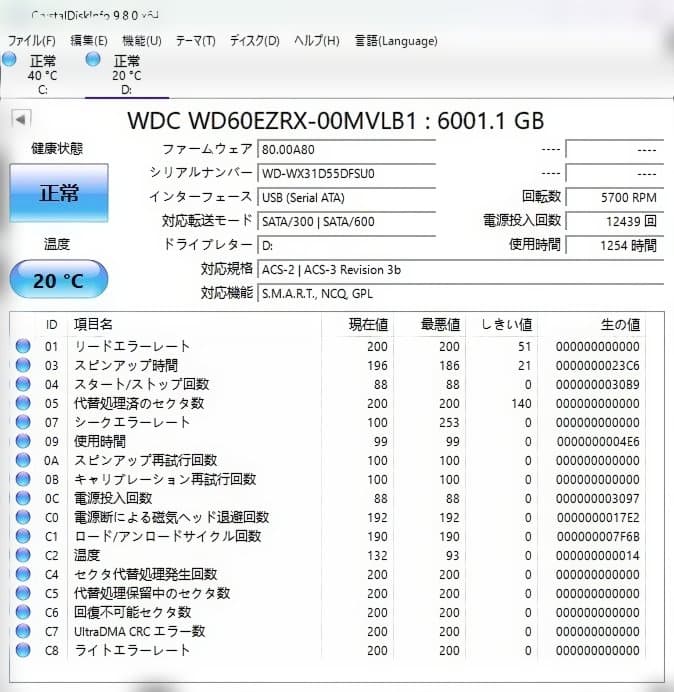
Task: Click the 現在値 column header
Action: point(368,324)
